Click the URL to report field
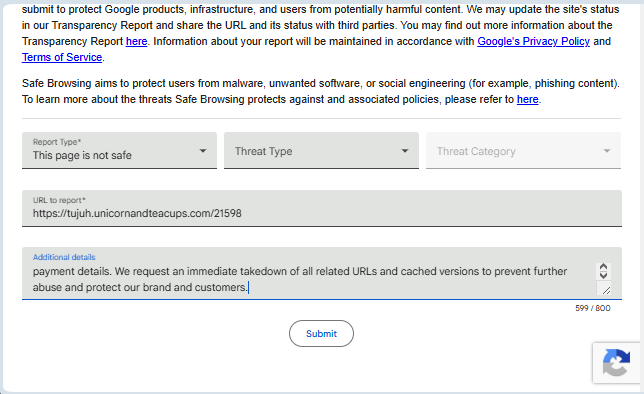The width and height of the screenshot is (644, 394). pos(322,208)
